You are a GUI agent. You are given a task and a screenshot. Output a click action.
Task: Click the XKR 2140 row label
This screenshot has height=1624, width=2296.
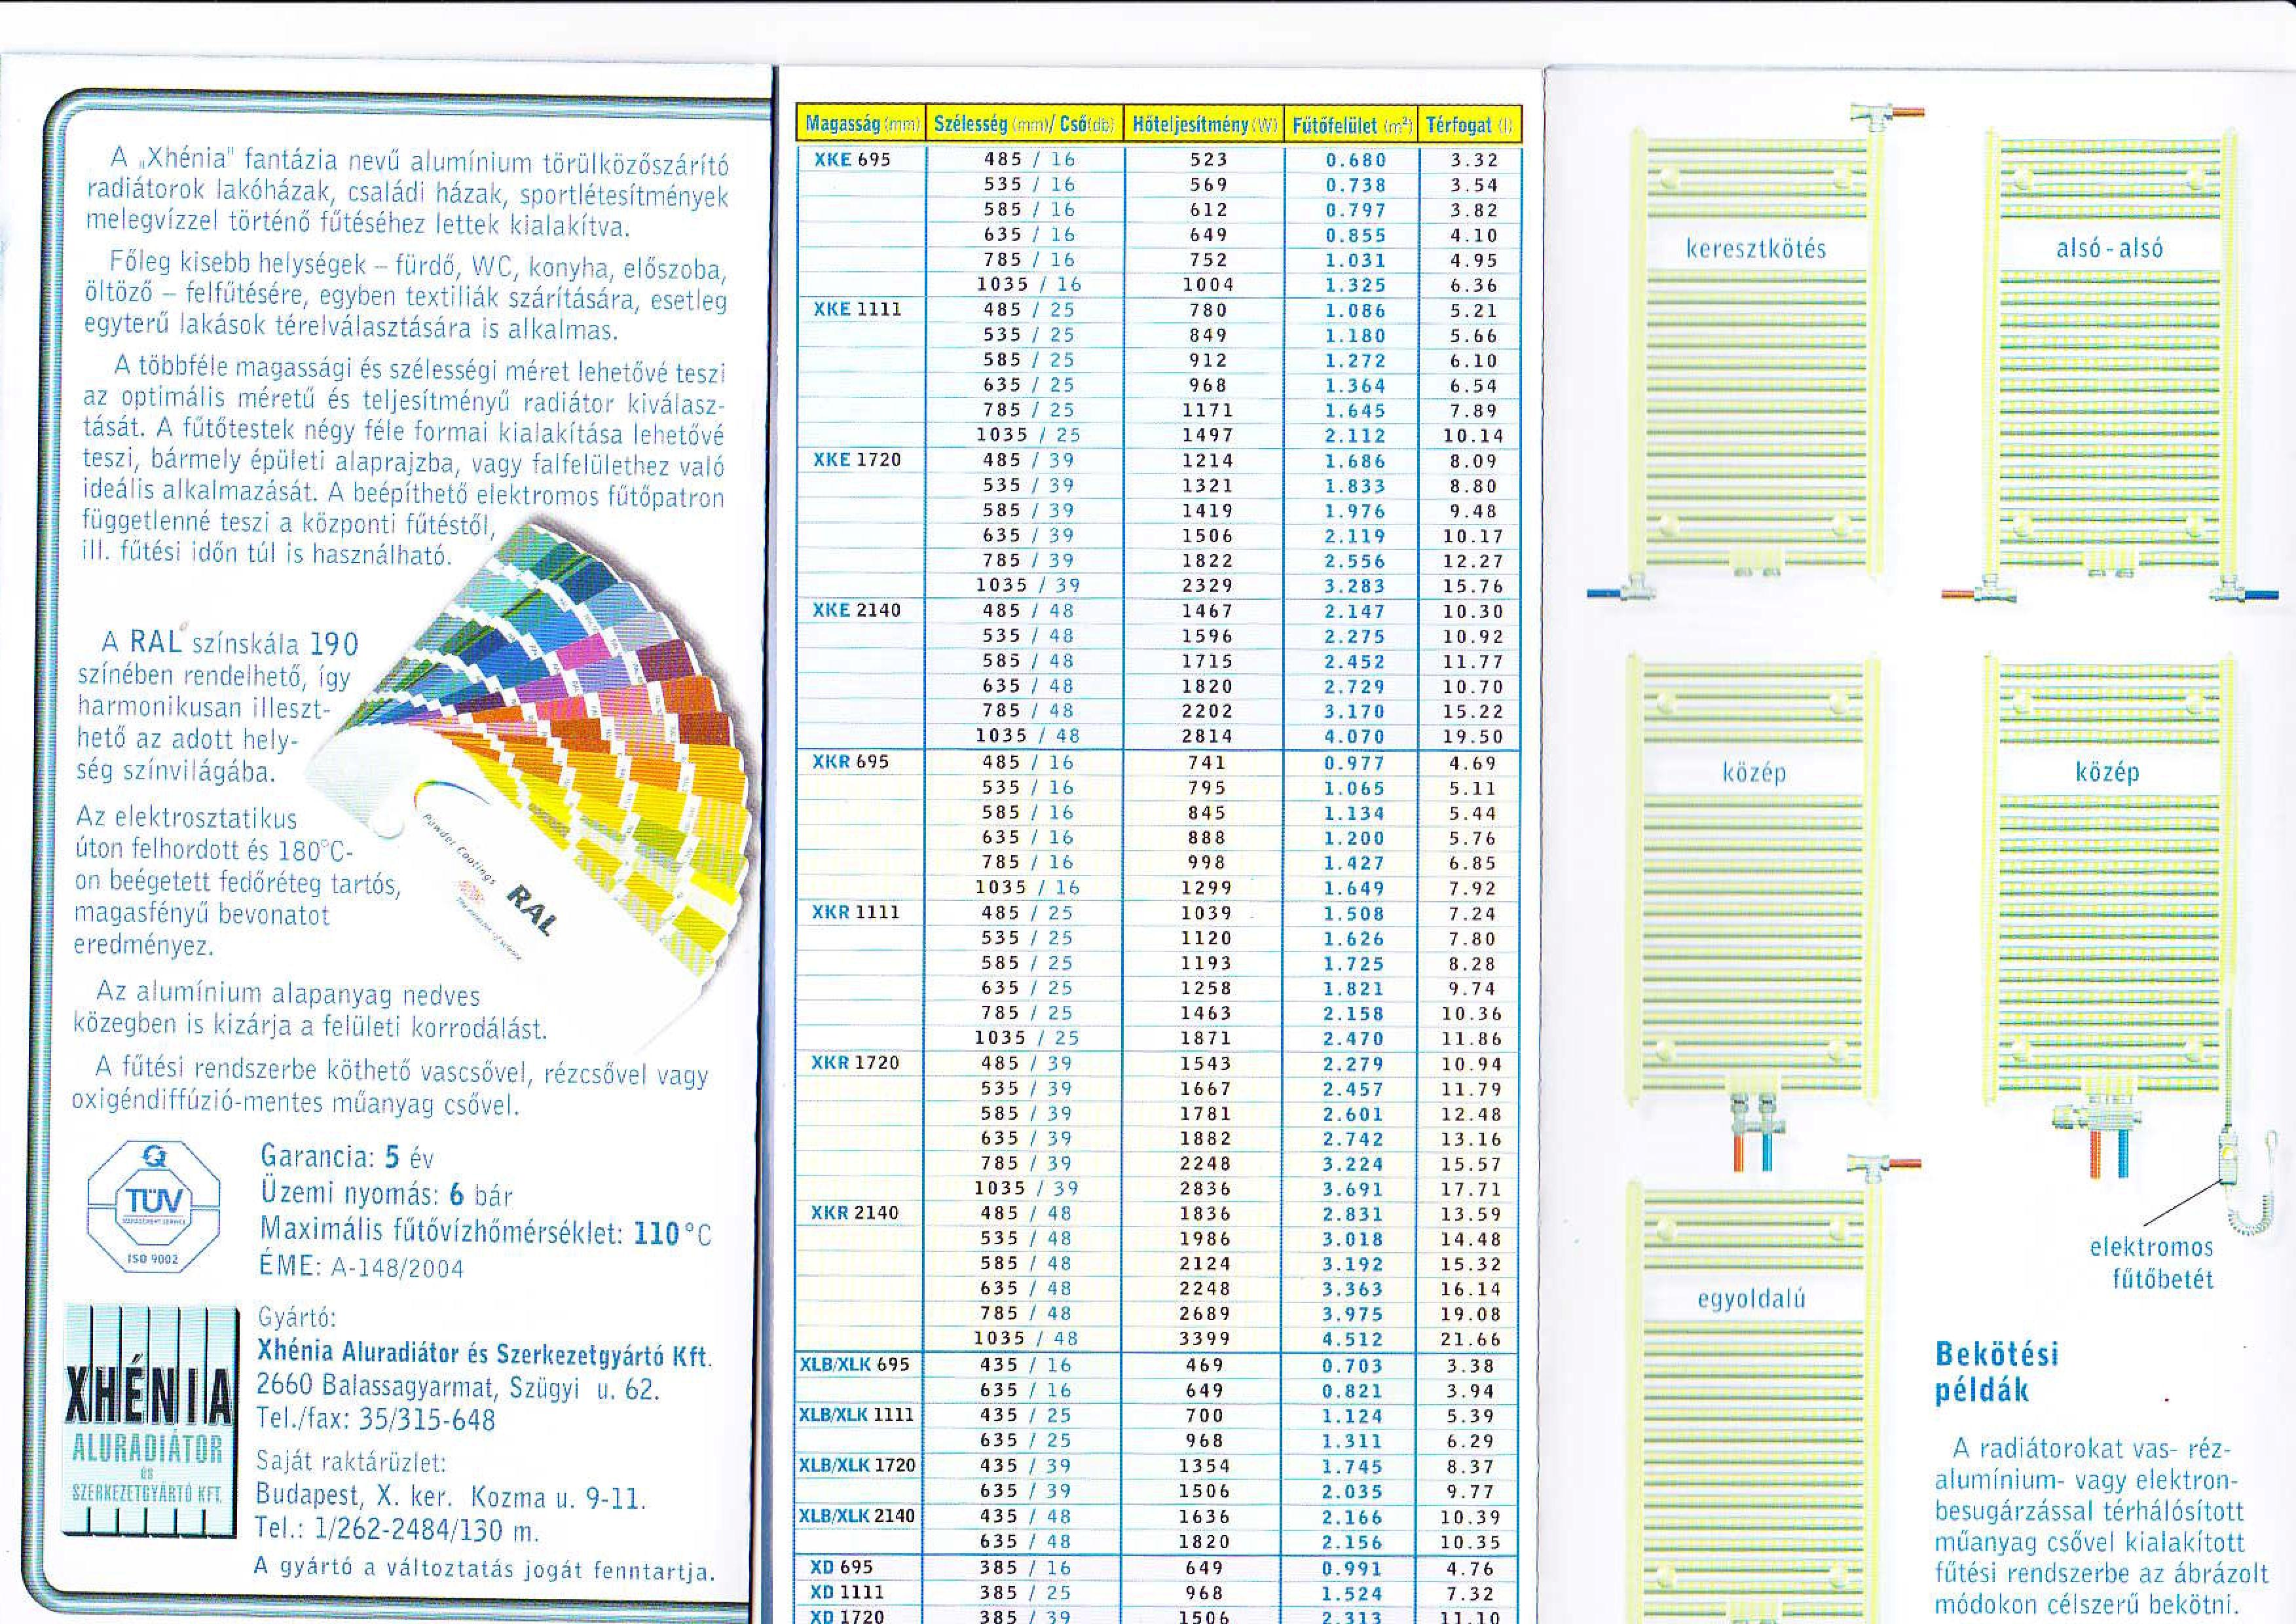[x=855, y=1213]
